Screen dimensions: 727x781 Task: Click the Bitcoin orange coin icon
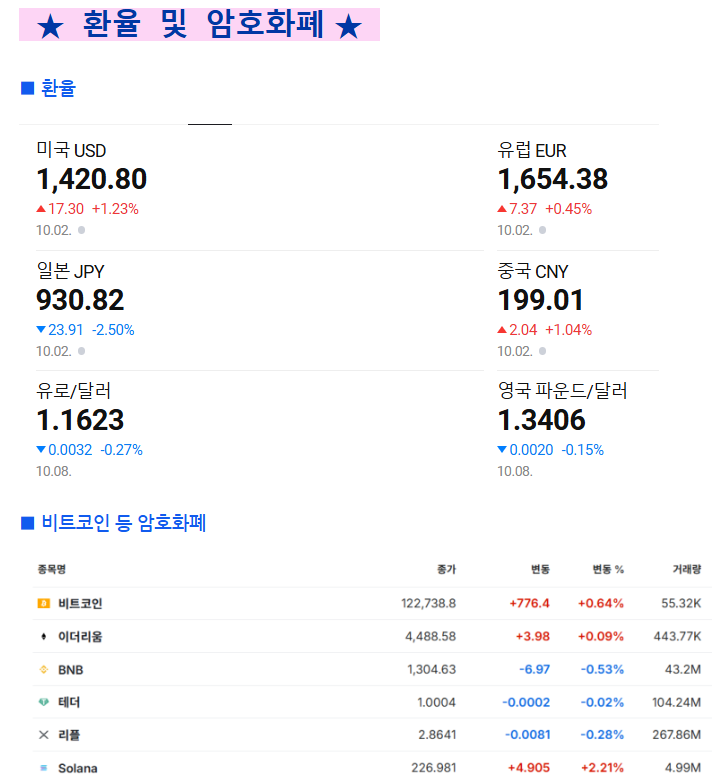tap(43, 603)
